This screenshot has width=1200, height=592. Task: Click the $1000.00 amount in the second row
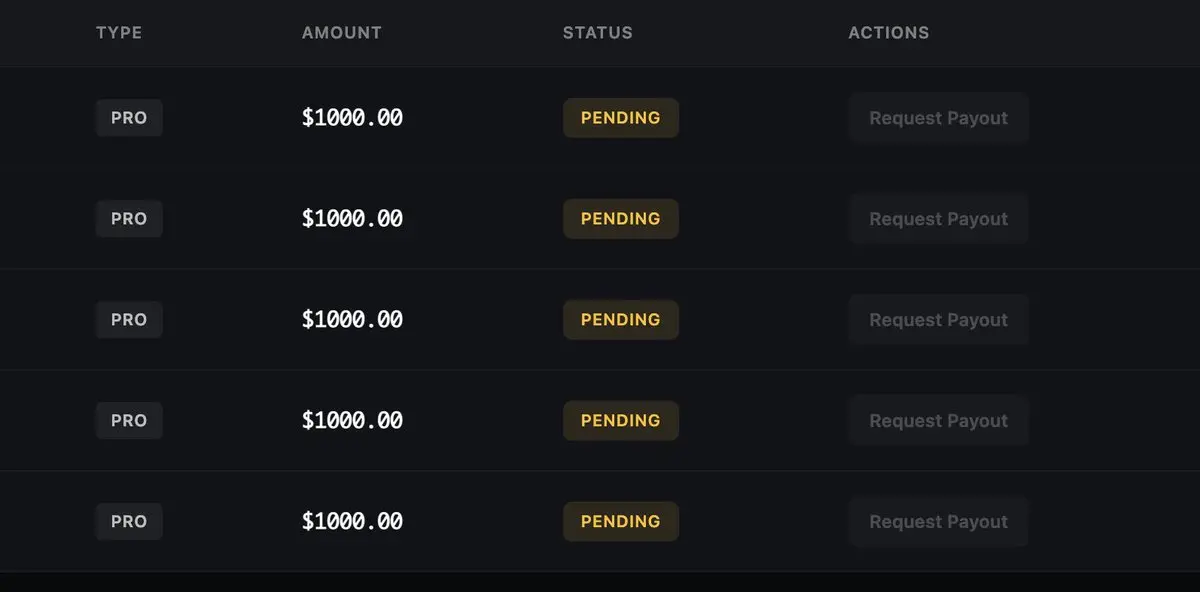[x=352, y=219]
